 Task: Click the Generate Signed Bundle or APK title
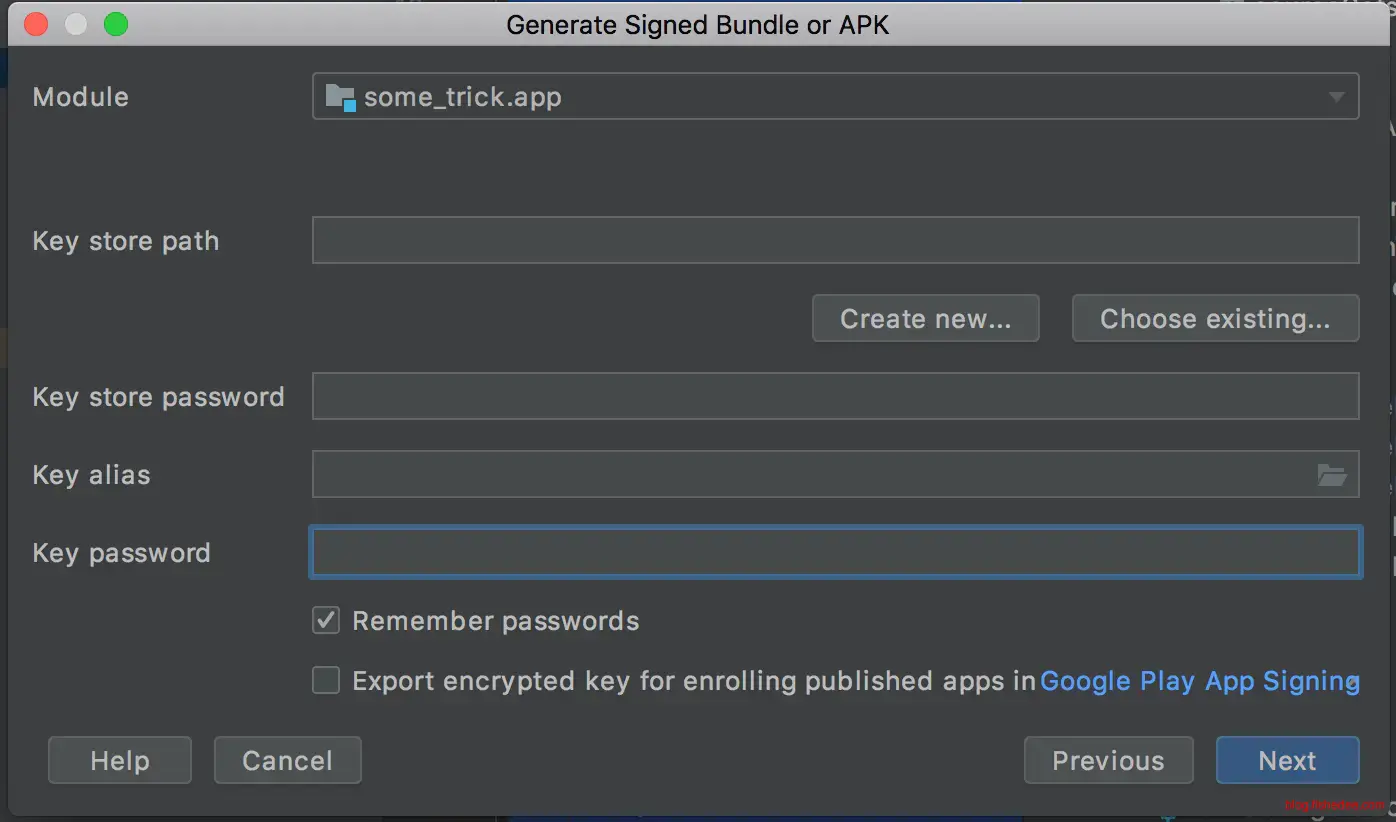point(698,25)
